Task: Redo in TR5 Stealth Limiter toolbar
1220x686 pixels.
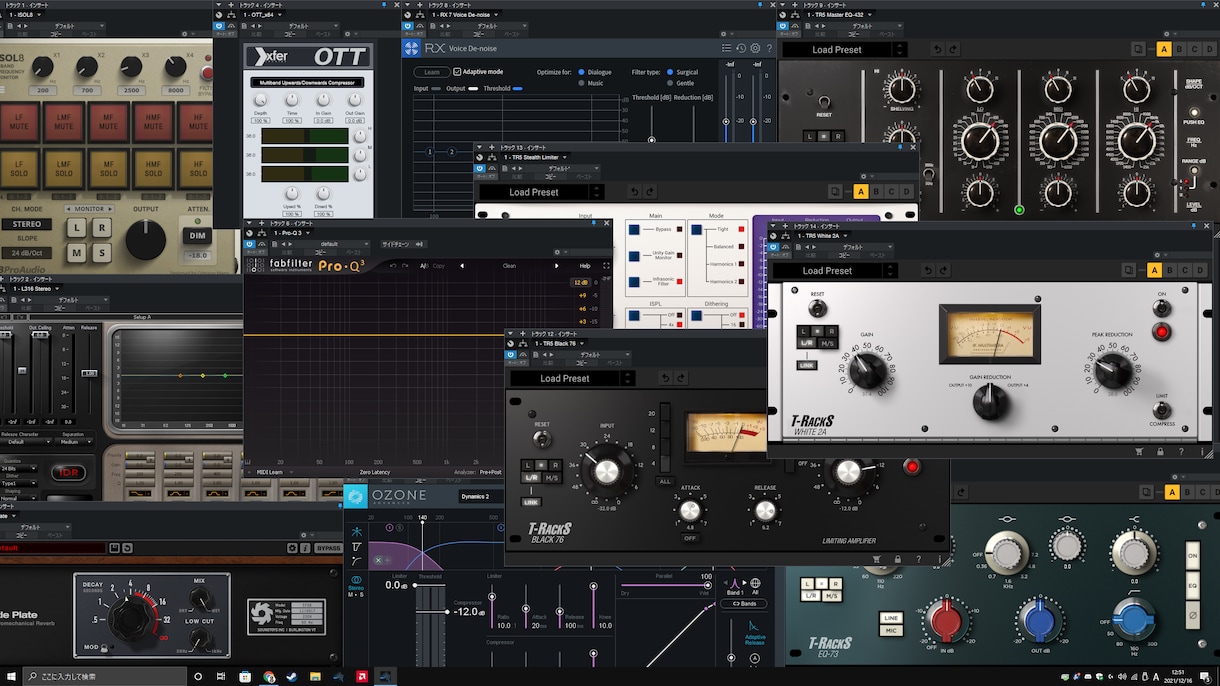Action: point(651,192)
